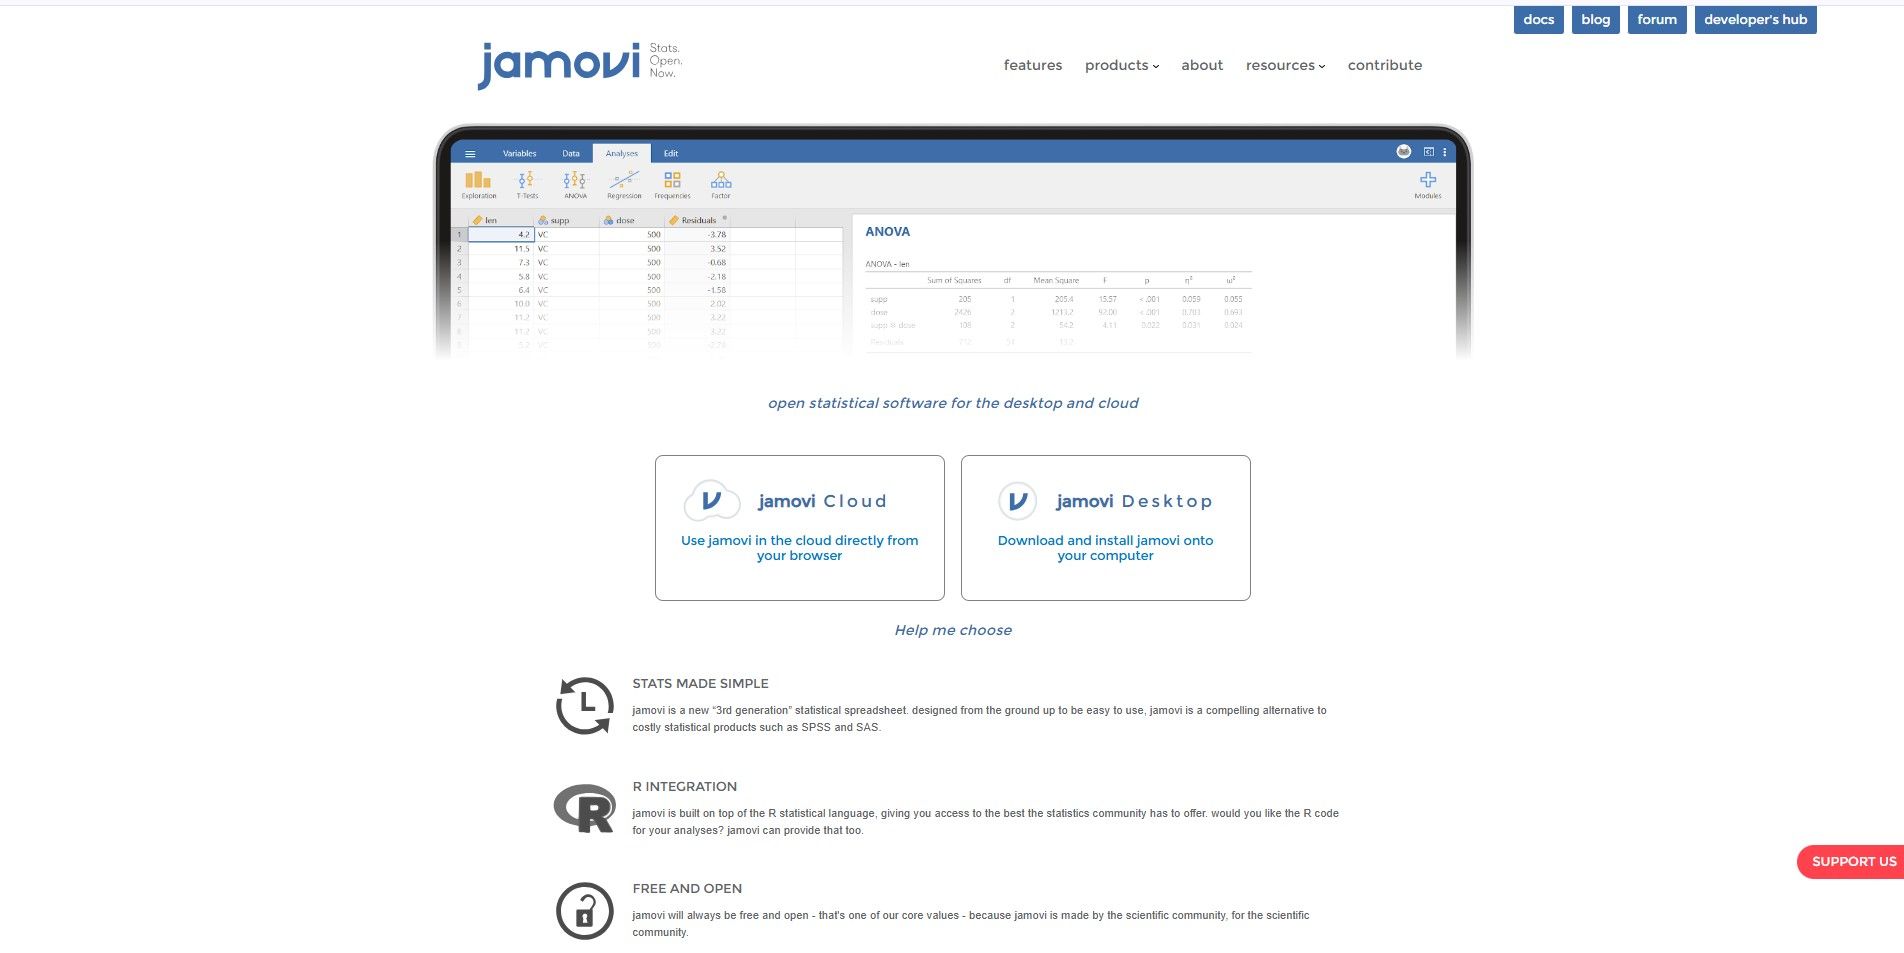Click the R logo icon
Image resolution: width=1904 pixels, height=953 pixels.
click(x=585, y=808)
